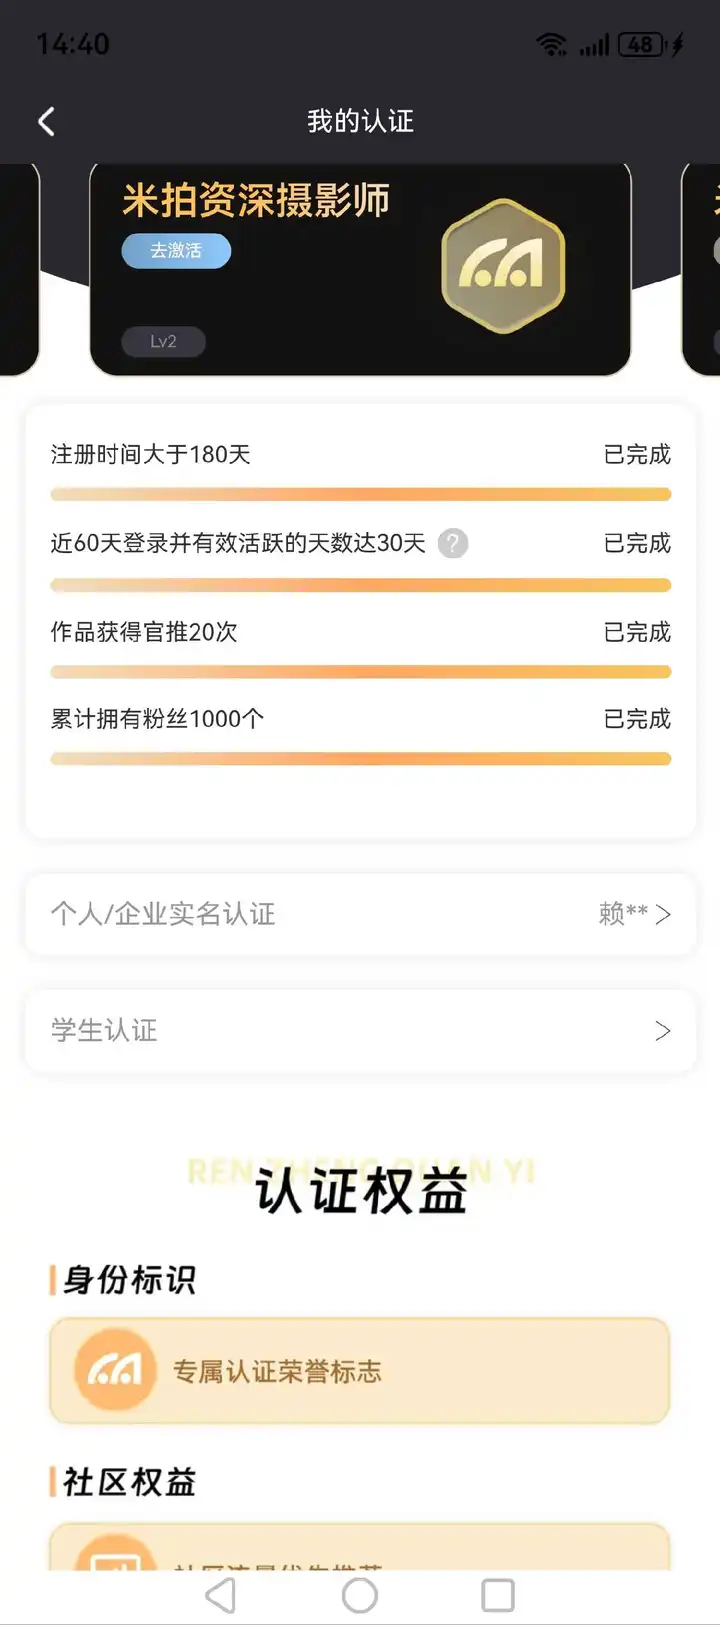The height and width of the screenshot is (1625, 720).
Task: Tap the Wi-Fi status icon
Action: [x=551, y=44]
